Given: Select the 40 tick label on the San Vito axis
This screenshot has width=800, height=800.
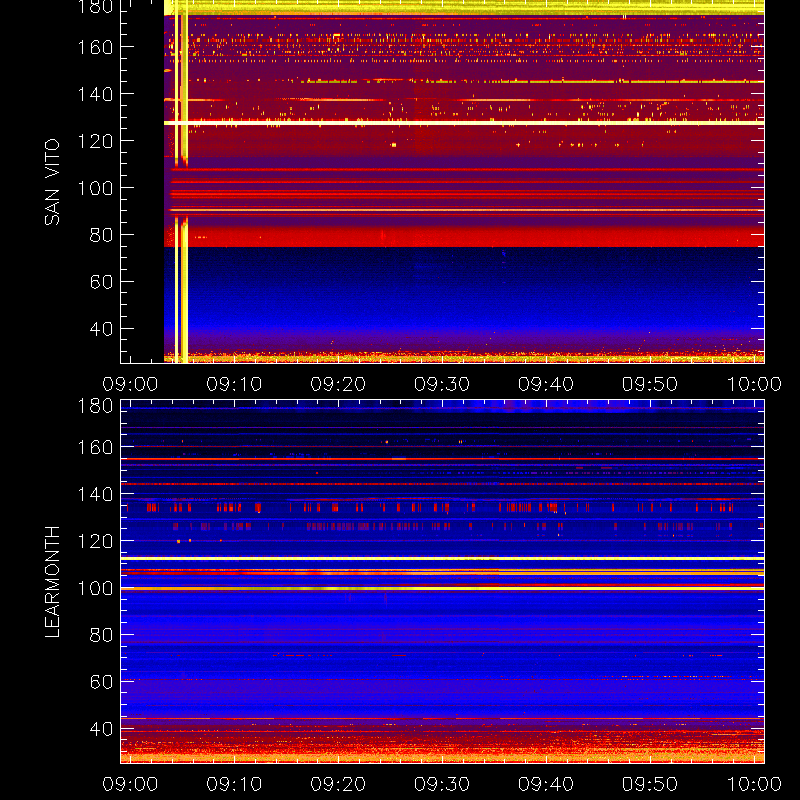Looking at the screenshot, I should [x=101, y=329].
